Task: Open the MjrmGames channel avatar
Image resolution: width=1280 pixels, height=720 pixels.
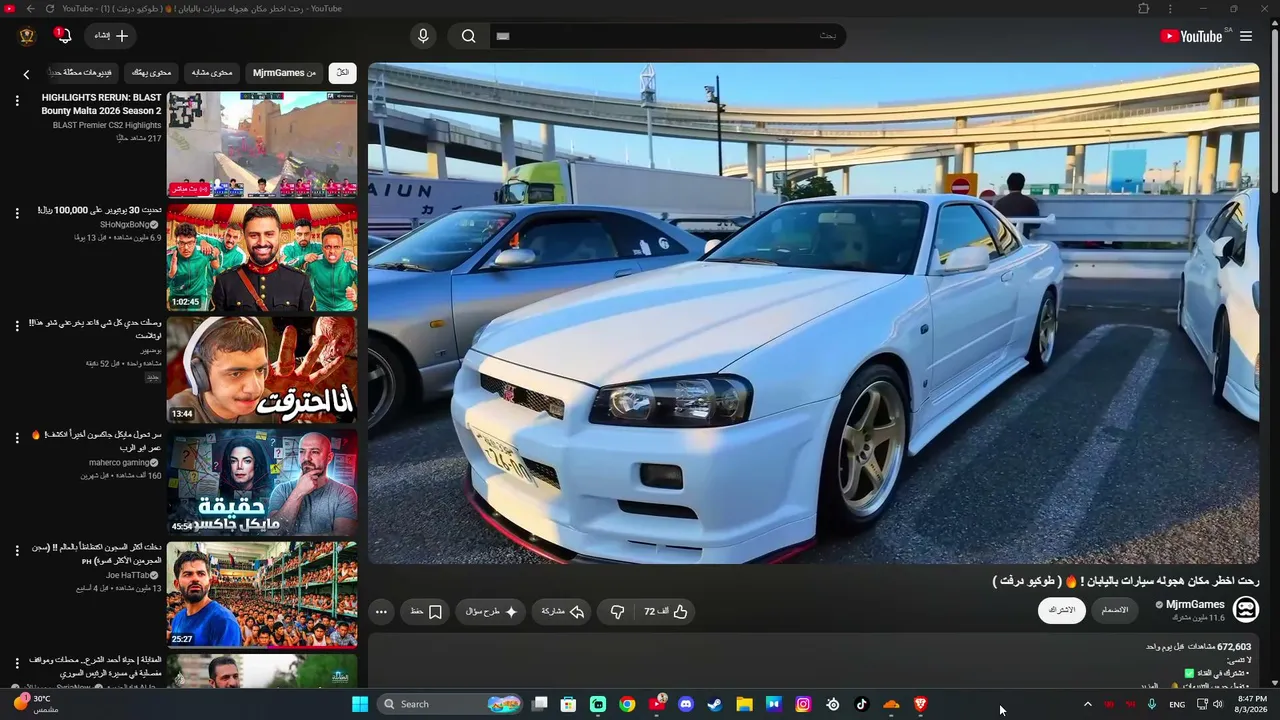Action: point(1246,608)
